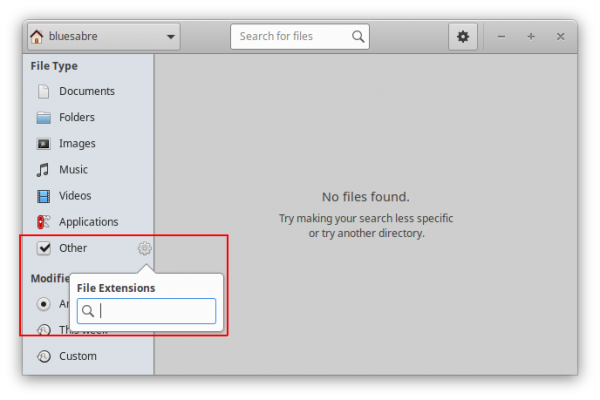Click the home folder icon
Screen dimensions: 600x400
[37, 37]
